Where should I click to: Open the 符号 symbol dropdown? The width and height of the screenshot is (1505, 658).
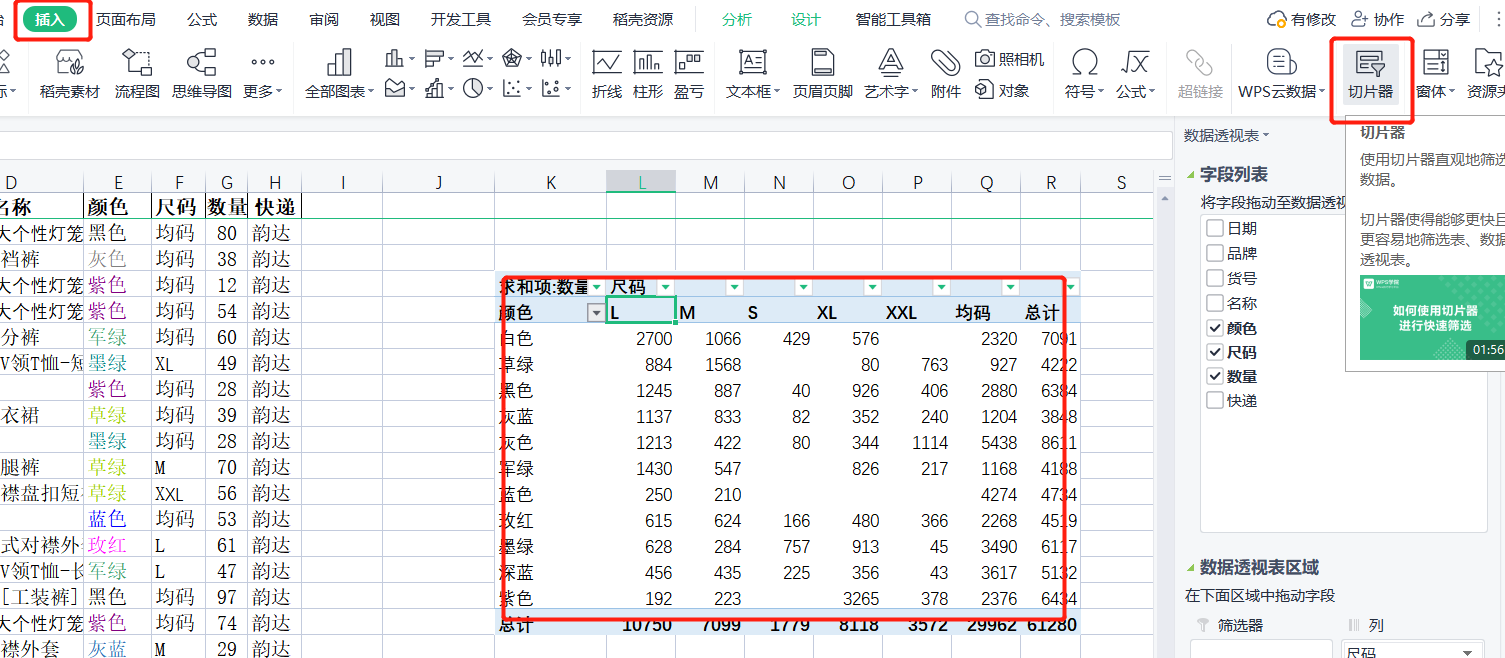click(1084, 74)
